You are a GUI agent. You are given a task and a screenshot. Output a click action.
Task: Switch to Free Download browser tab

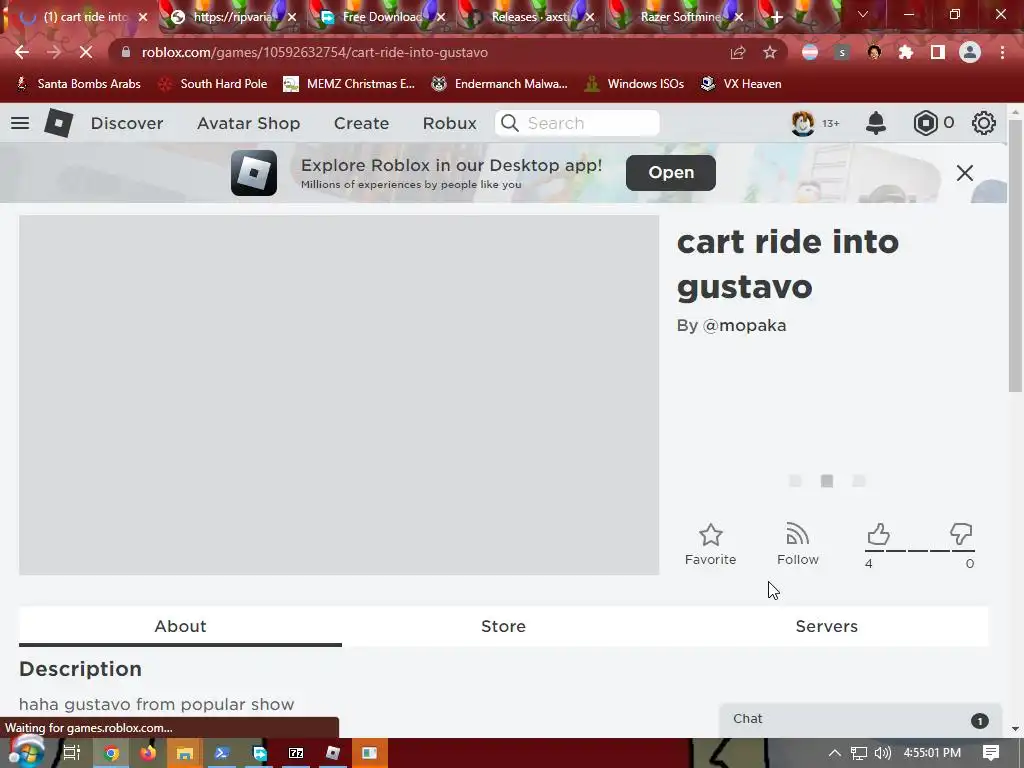point(383,17)
